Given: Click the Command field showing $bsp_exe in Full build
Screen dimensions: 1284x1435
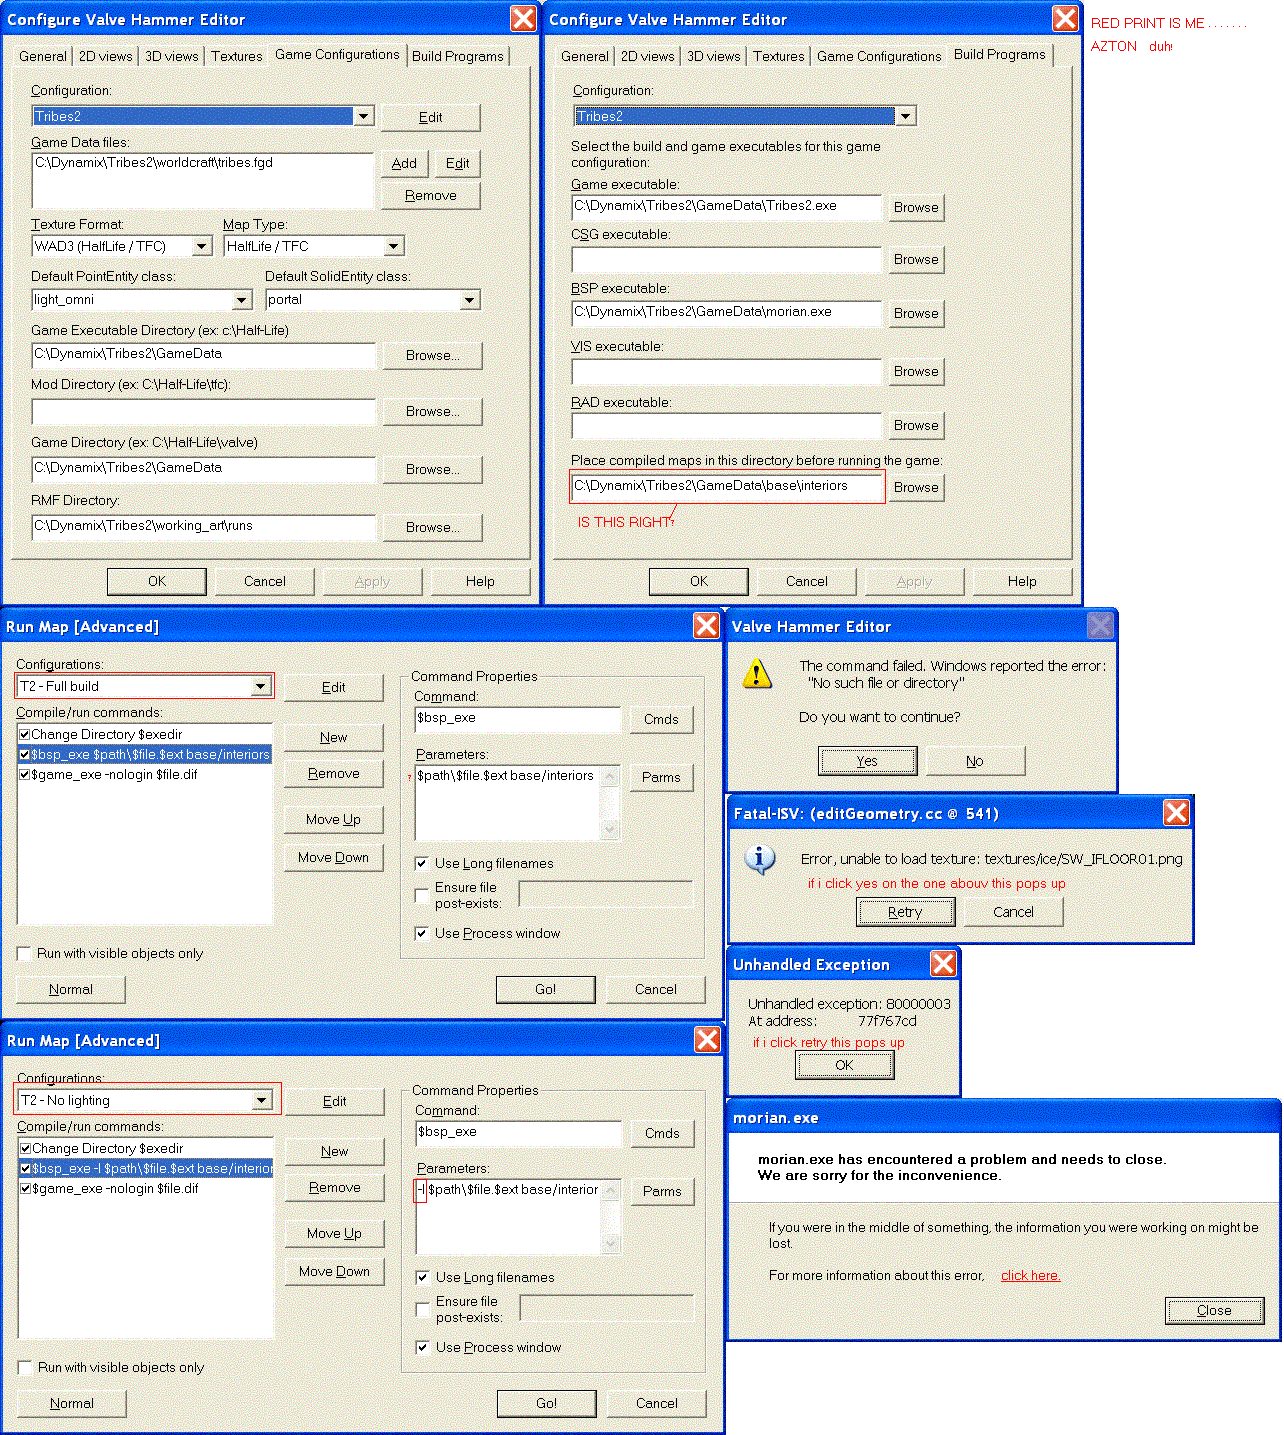Looking at the screenshot, I should pos(518,719).
